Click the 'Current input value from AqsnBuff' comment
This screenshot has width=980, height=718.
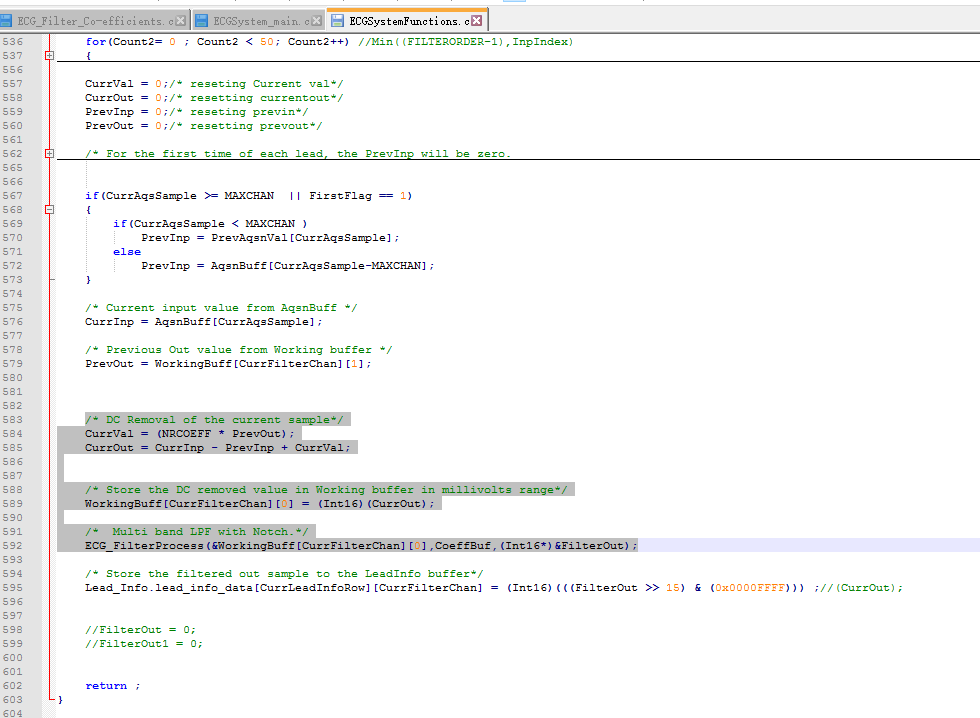(221, 307)
